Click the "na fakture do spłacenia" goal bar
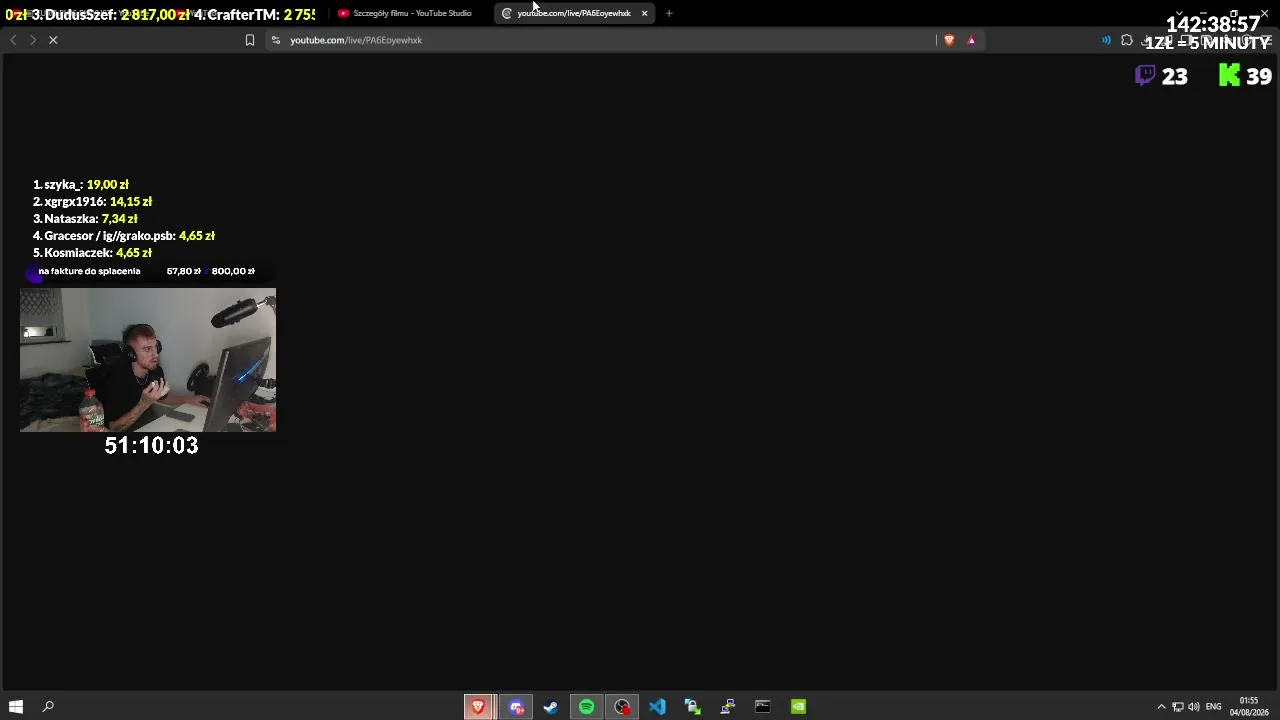1280x720 pixels. coord(147,271)
